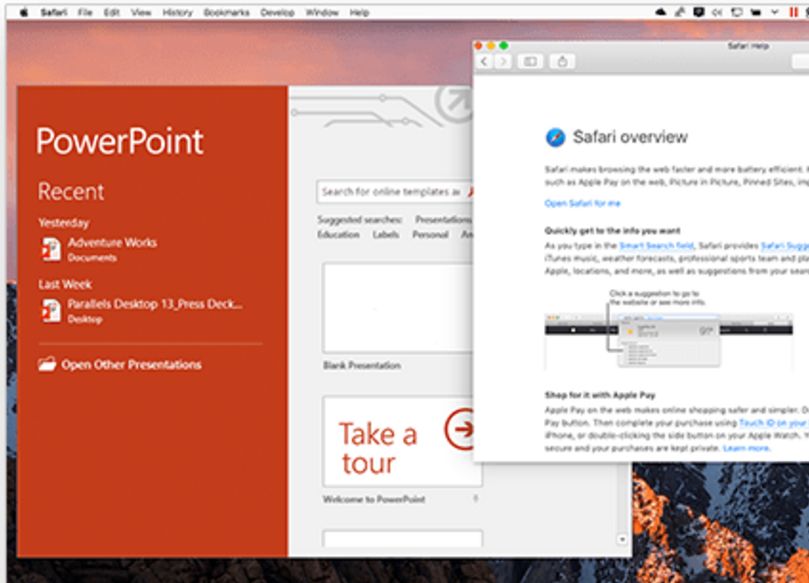This screenshot has width=809, height=583.
Task: Click the Documents location under Adventure Works
Action: coord(92,257)
